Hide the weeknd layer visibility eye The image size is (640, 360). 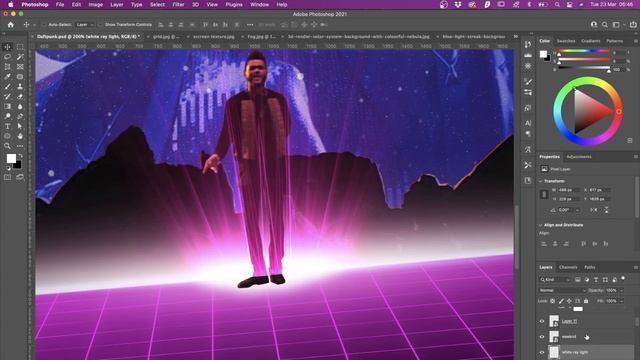(x=542, y=337)
